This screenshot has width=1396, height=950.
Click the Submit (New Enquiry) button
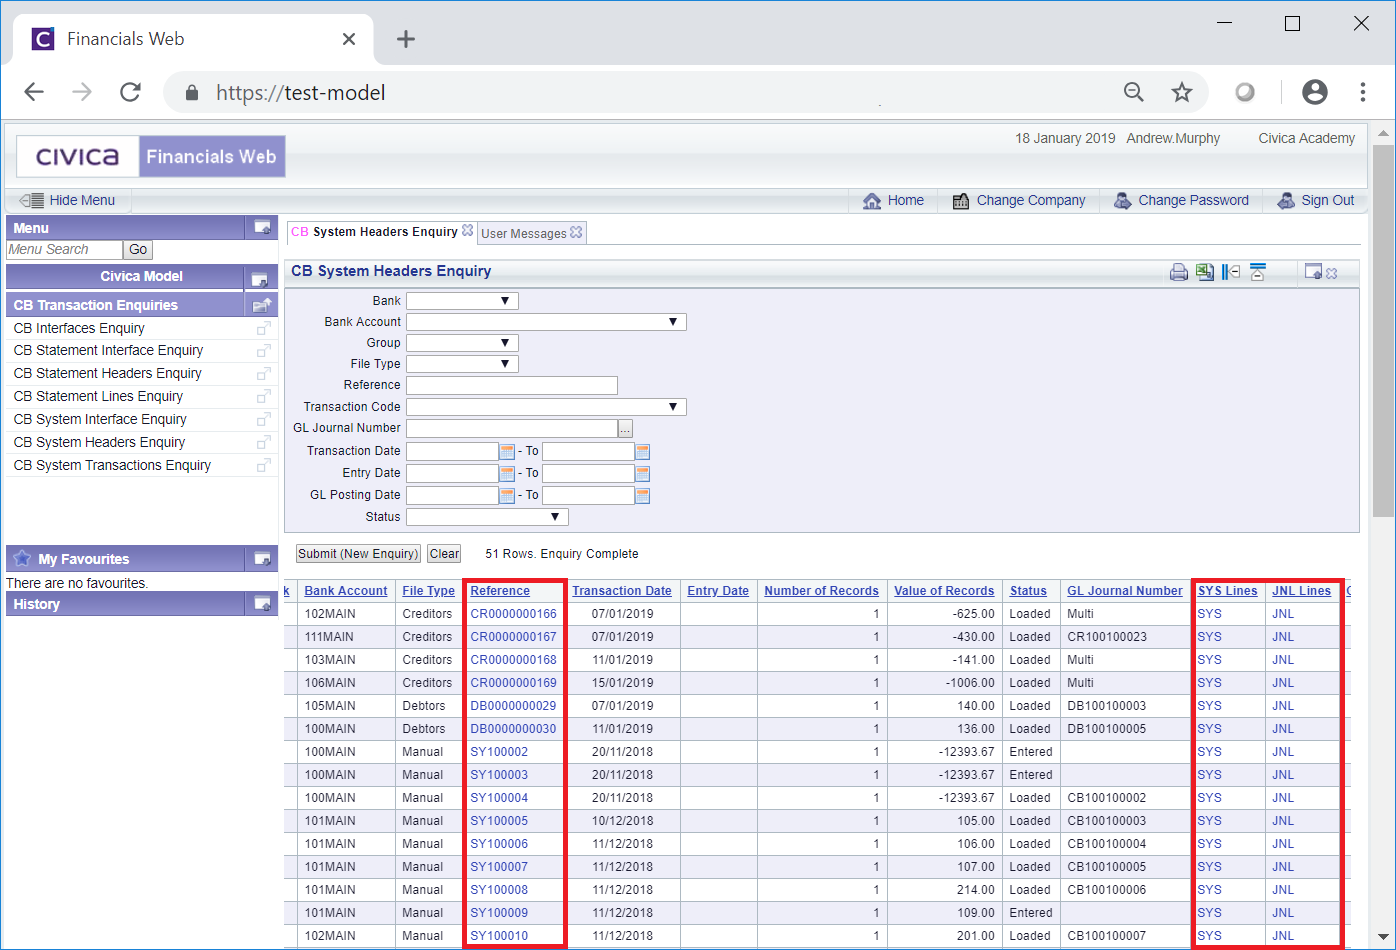coord(358,554)
